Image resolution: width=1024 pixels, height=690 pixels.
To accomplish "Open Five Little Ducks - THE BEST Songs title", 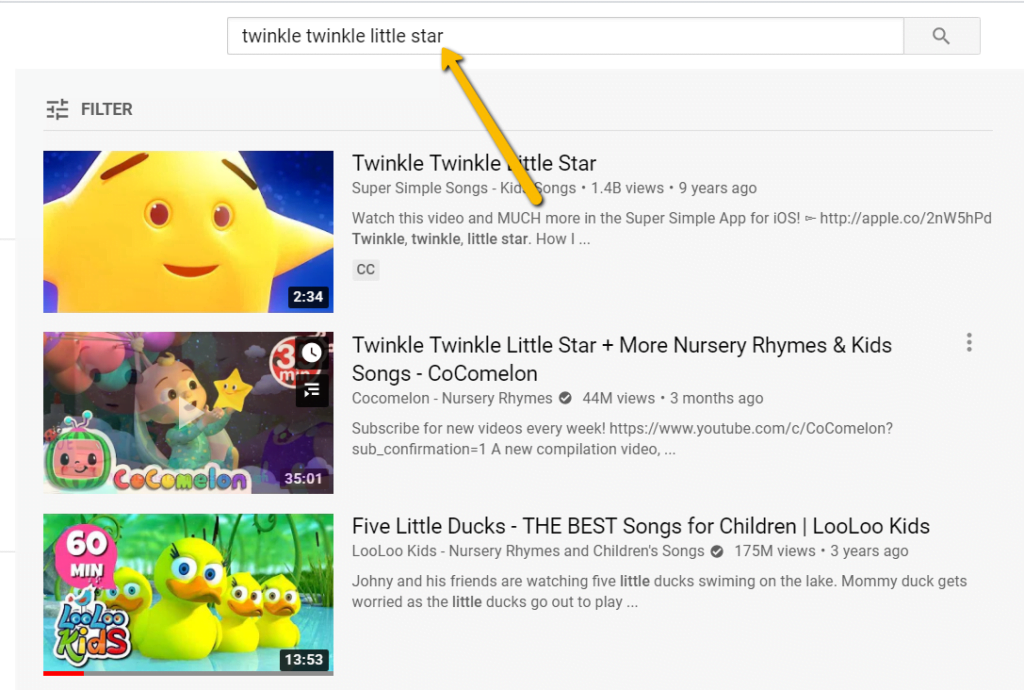I will click(641, 526).
